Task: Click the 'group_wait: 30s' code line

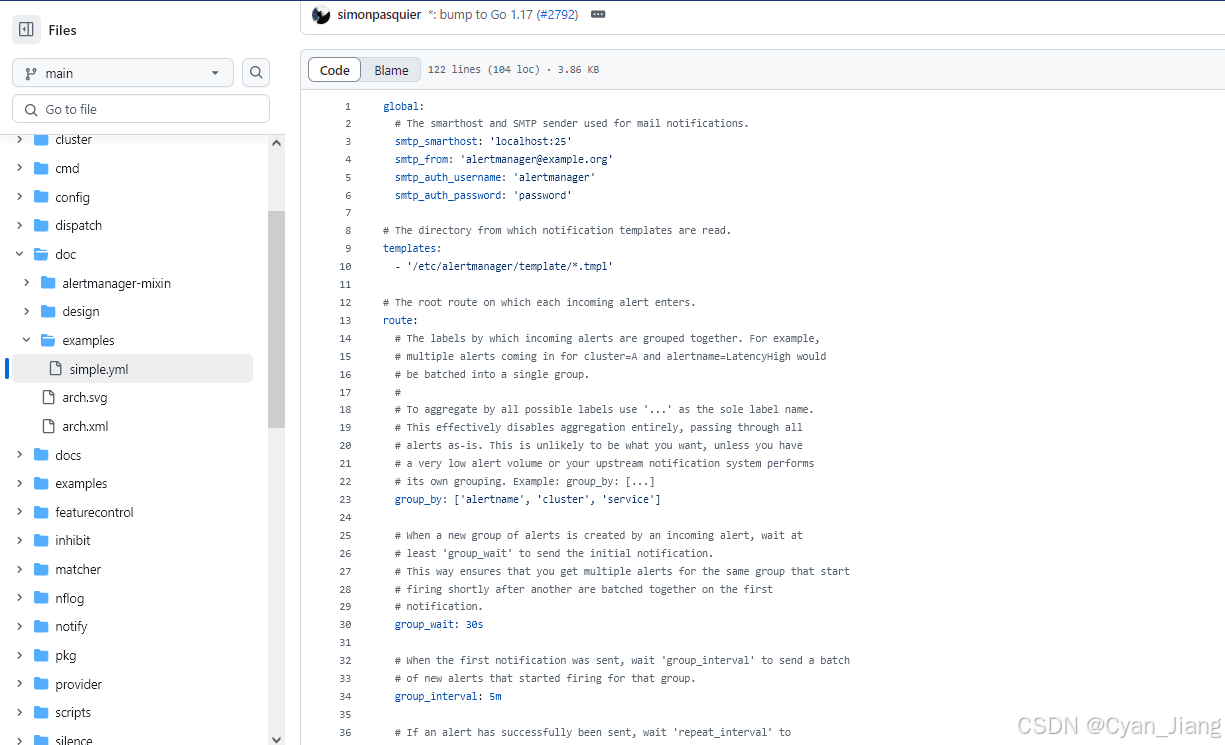Action: point(439,624)
